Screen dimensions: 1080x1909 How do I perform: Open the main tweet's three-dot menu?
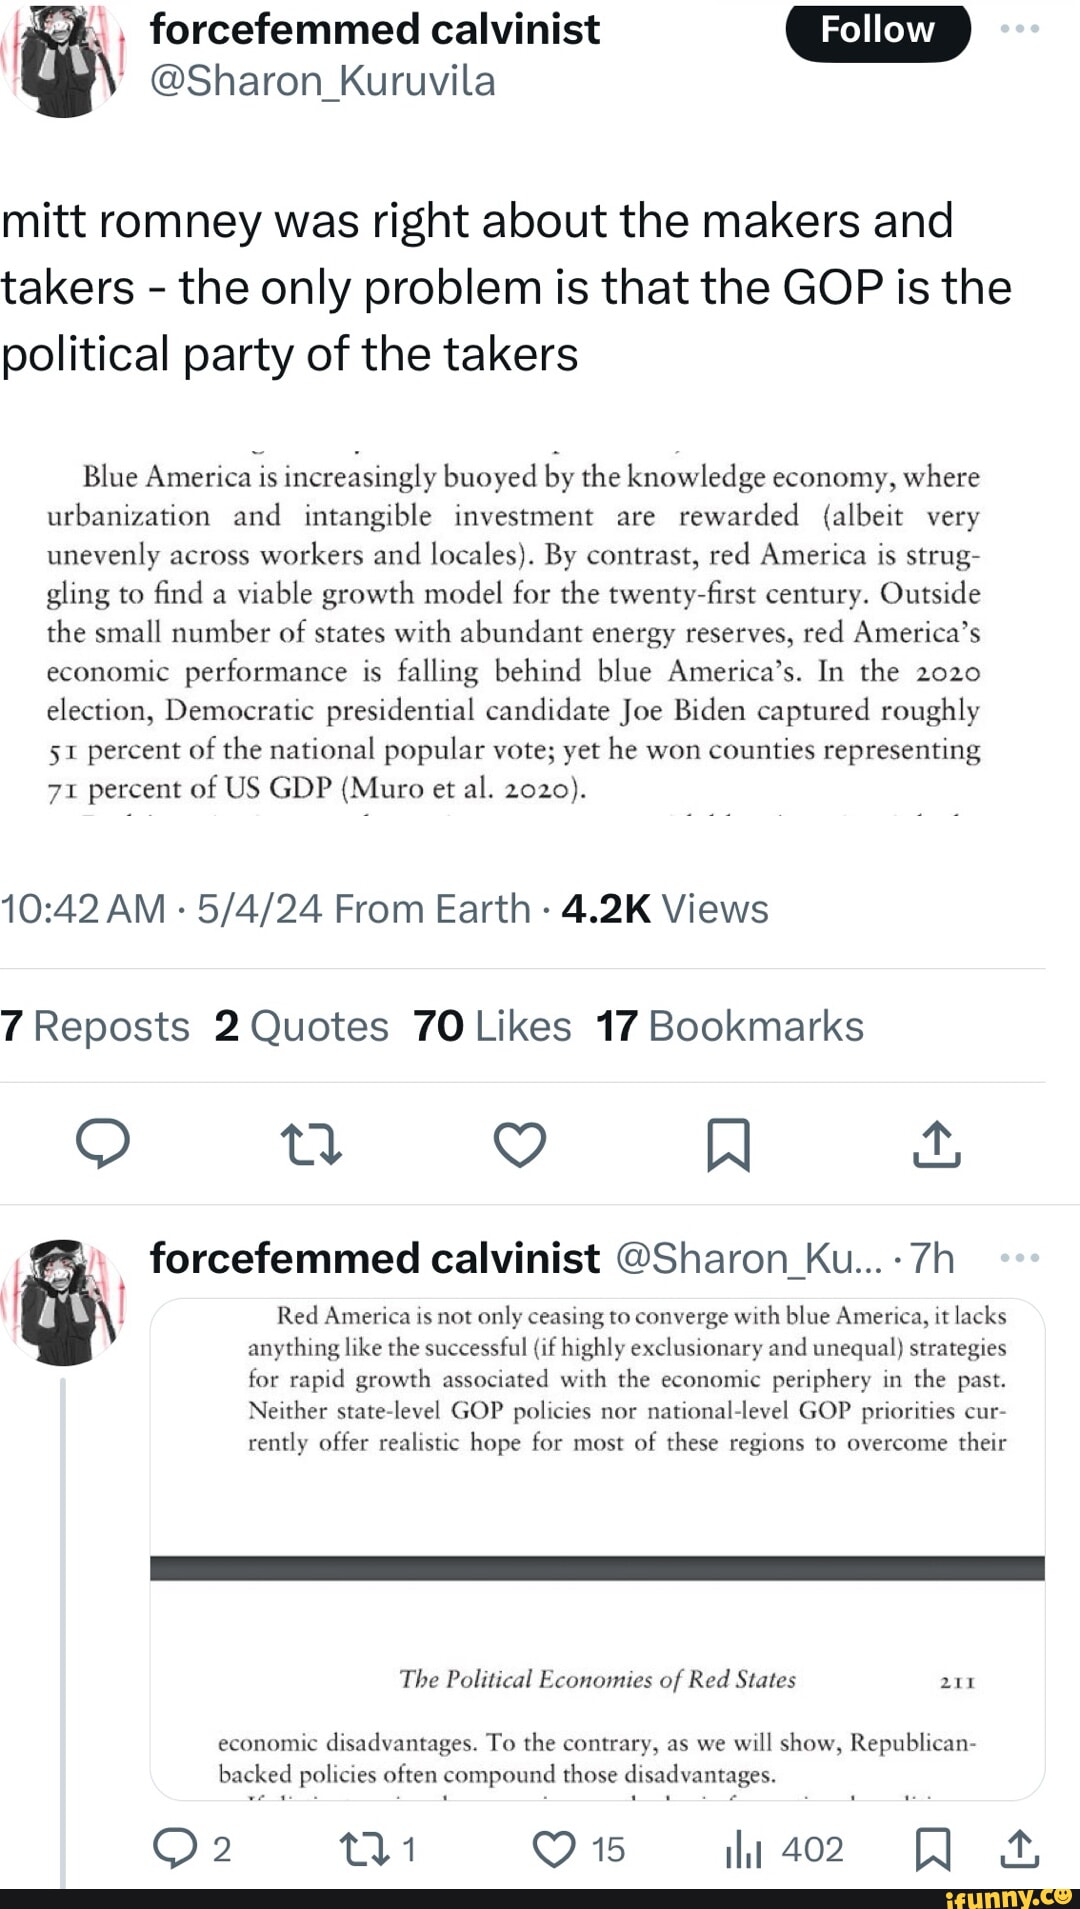click(x=1019, y=29)
